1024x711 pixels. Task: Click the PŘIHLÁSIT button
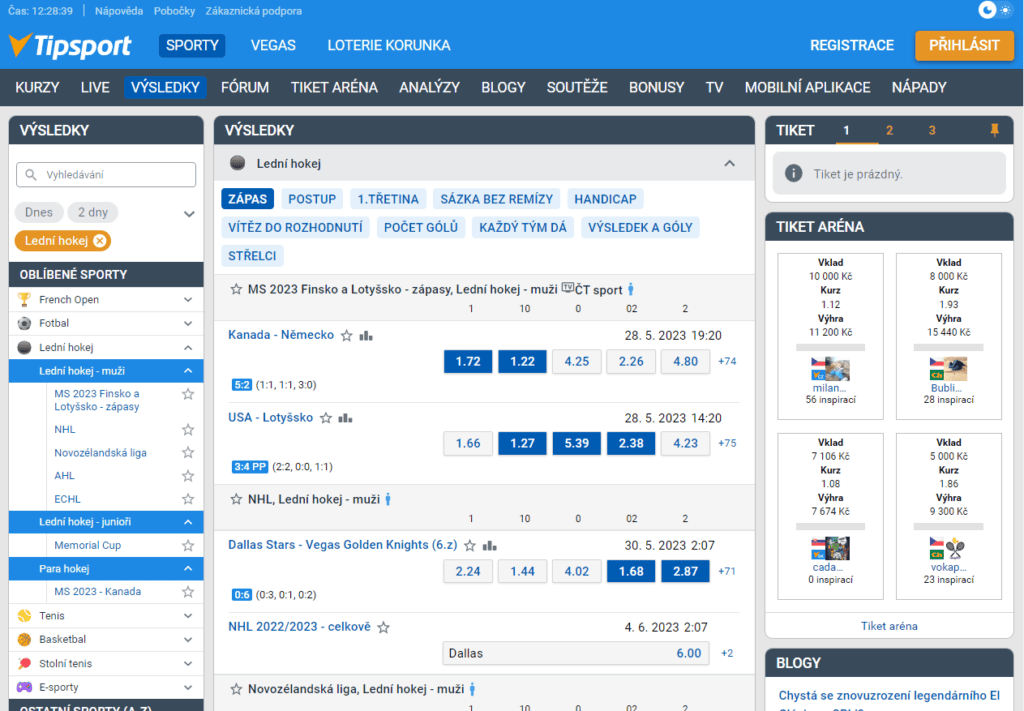964,45
